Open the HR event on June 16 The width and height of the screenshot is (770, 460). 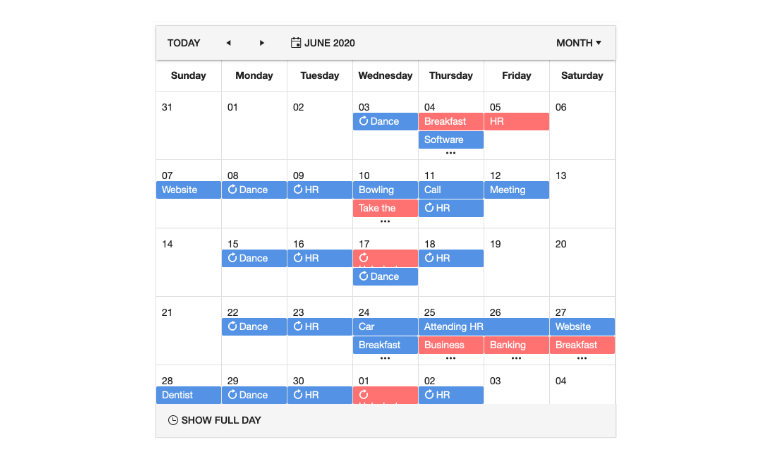pos(320,258)
